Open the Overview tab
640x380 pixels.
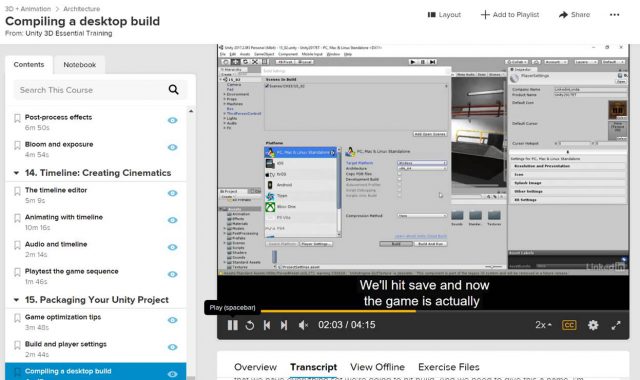coord(256,367)
